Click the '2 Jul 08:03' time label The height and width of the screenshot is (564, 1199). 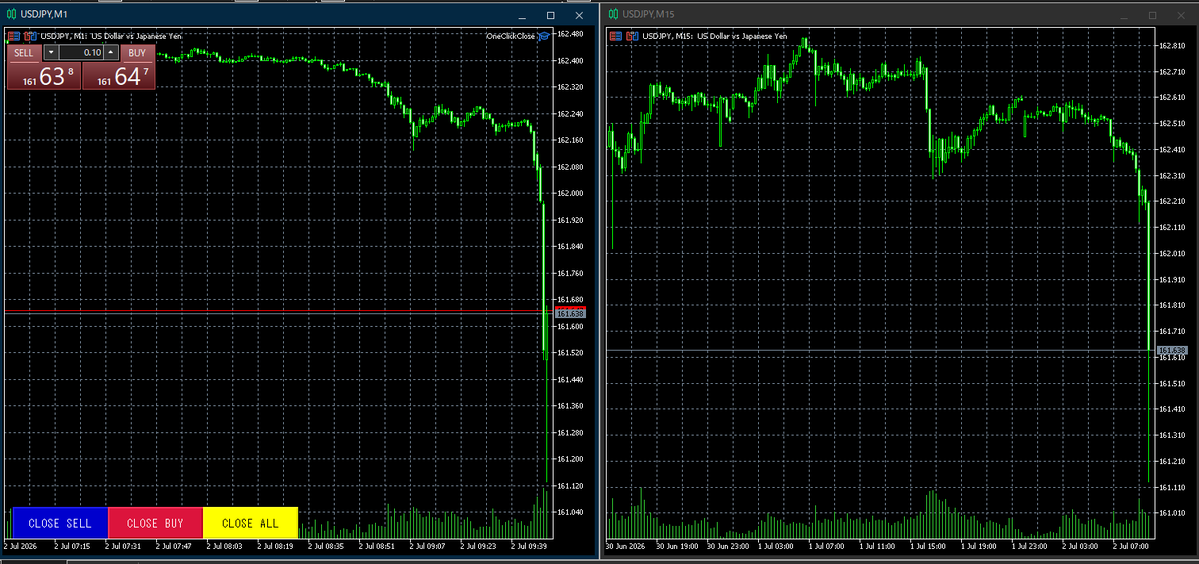point(223,546)
